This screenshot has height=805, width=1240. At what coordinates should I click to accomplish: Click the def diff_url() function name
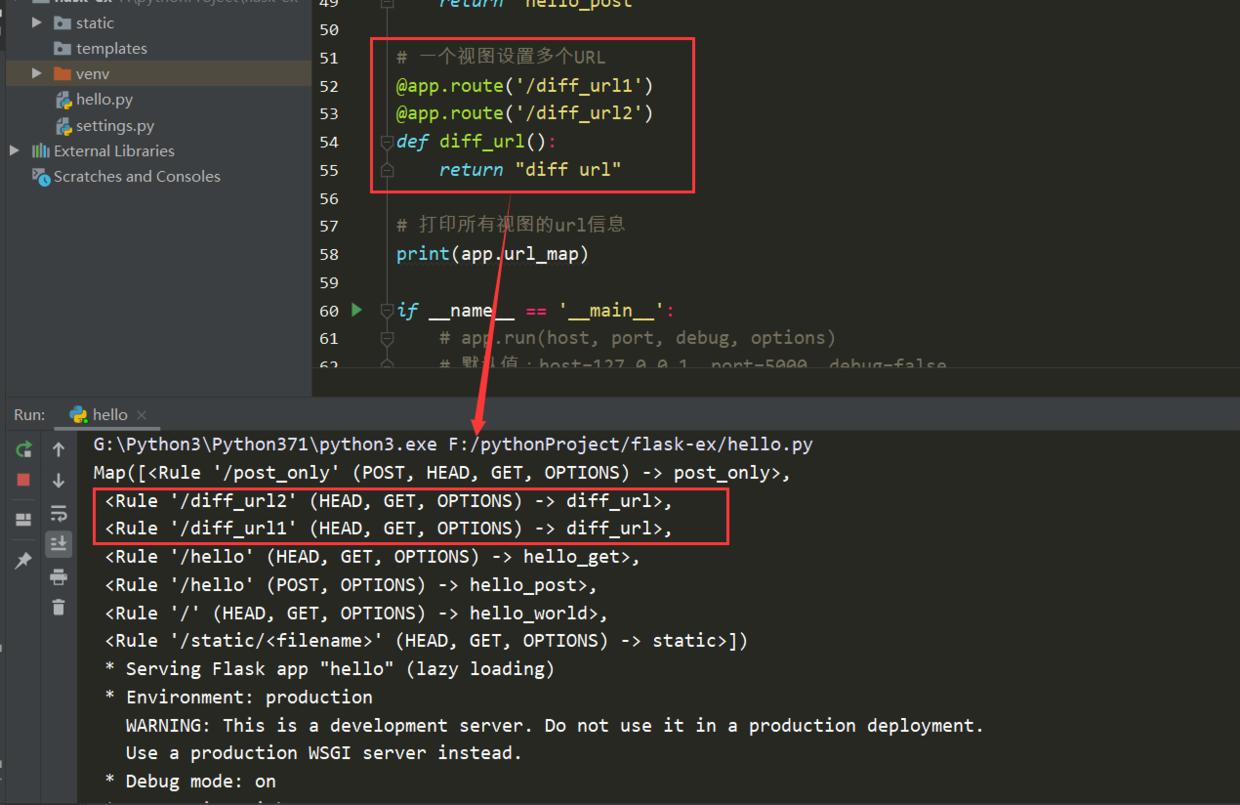pos(482,142)
